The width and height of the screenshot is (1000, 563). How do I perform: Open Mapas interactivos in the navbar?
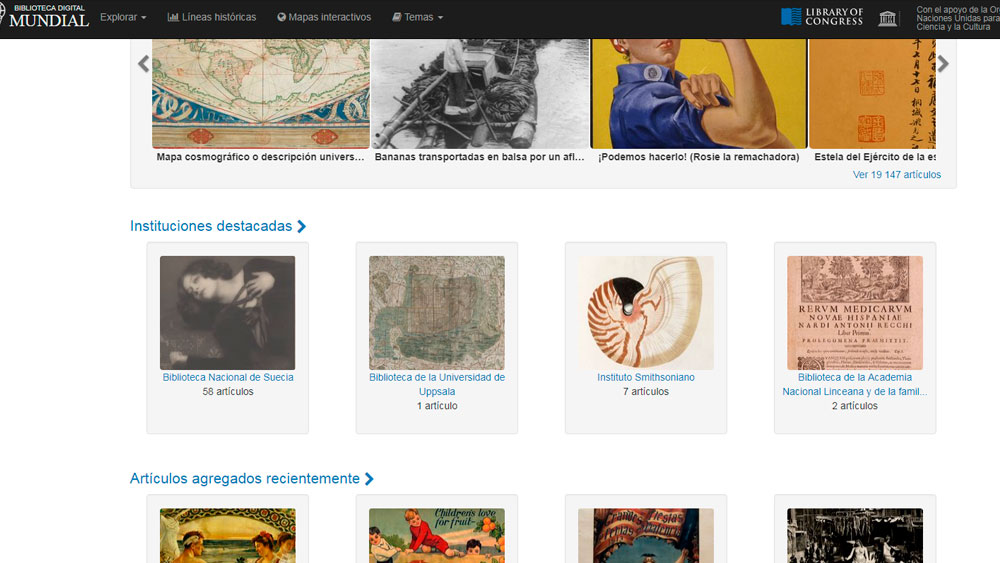(x=324, y=17)
